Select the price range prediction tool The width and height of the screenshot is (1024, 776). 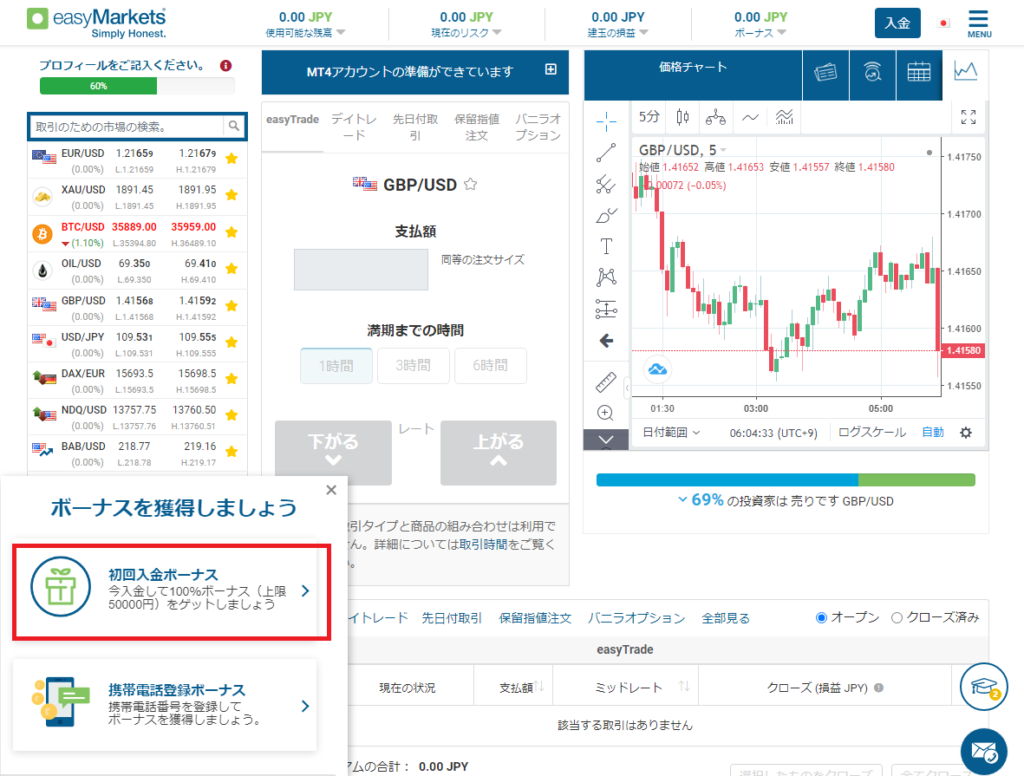pos(606,309)
